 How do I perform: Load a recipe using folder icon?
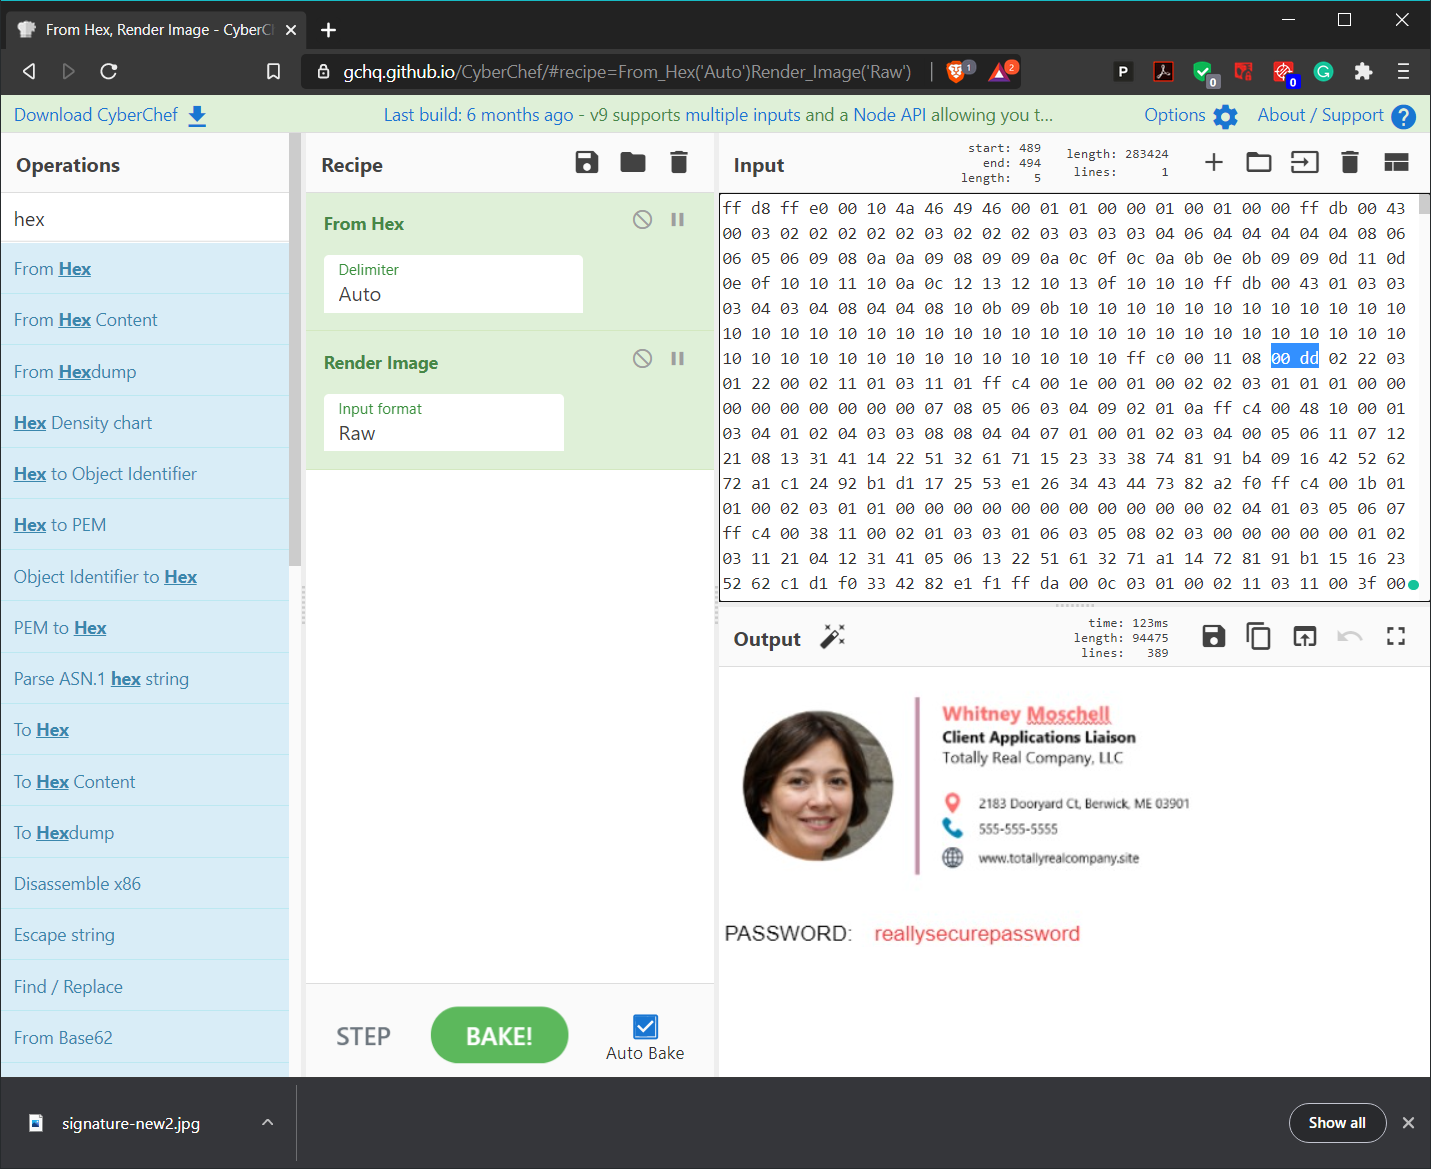633,162
